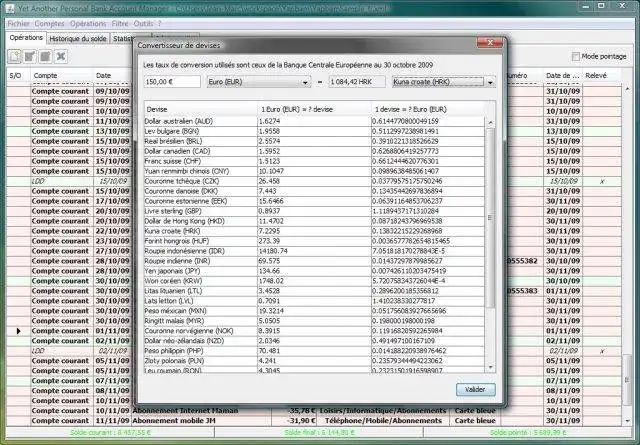The width and height of the screenshot is (640, 445).
Task: Click the new transaction toolbar icon
Action: [14, 56]
